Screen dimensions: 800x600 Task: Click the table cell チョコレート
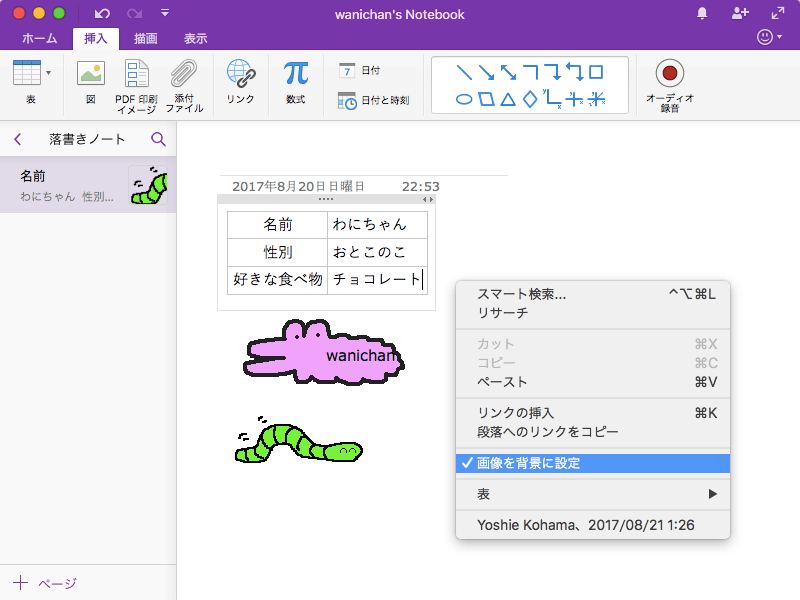(377, 280)
